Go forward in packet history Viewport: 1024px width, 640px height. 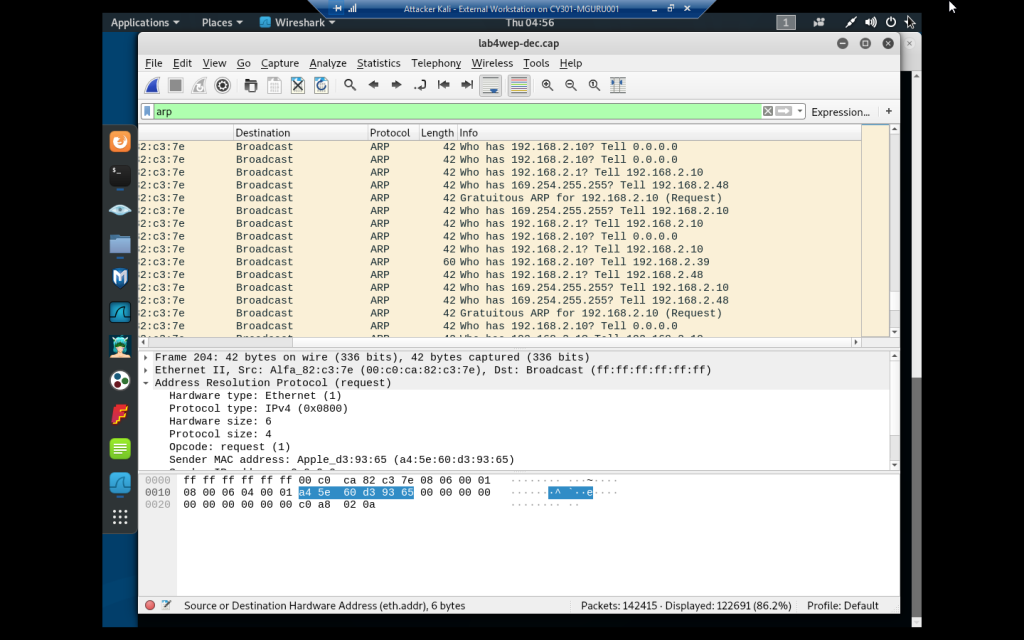[396, 86]
